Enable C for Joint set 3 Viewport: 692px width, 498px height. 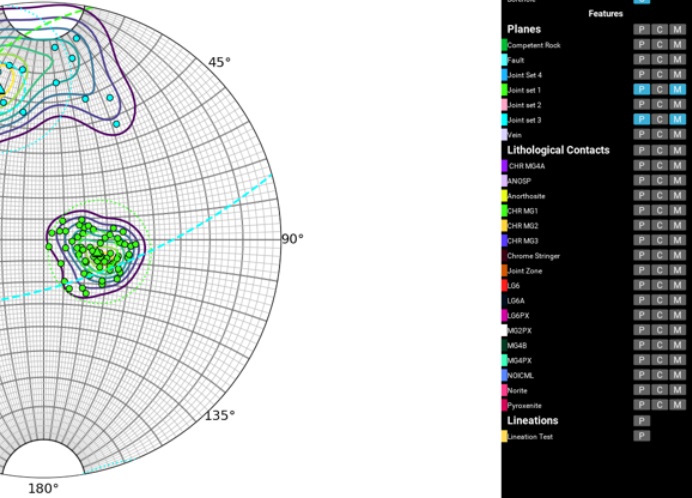tap(659, 120)
